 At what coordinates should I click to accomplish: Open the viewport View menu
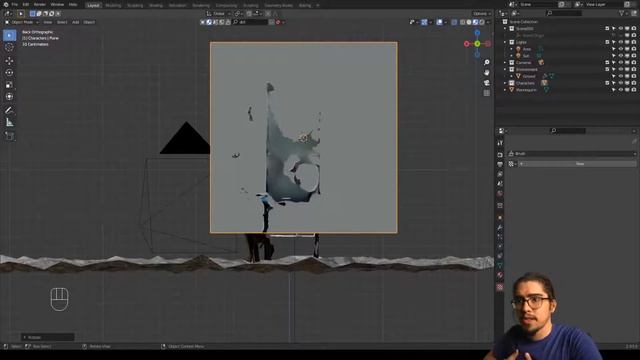click(48, 22)
